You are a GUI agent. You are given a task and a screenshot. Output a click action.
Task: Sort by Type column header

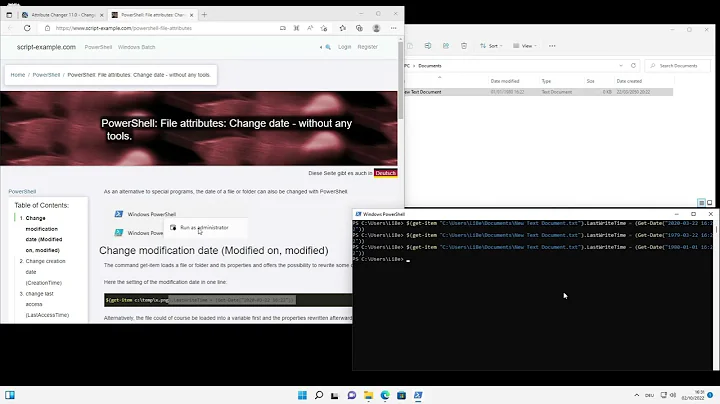coord(546,81)
